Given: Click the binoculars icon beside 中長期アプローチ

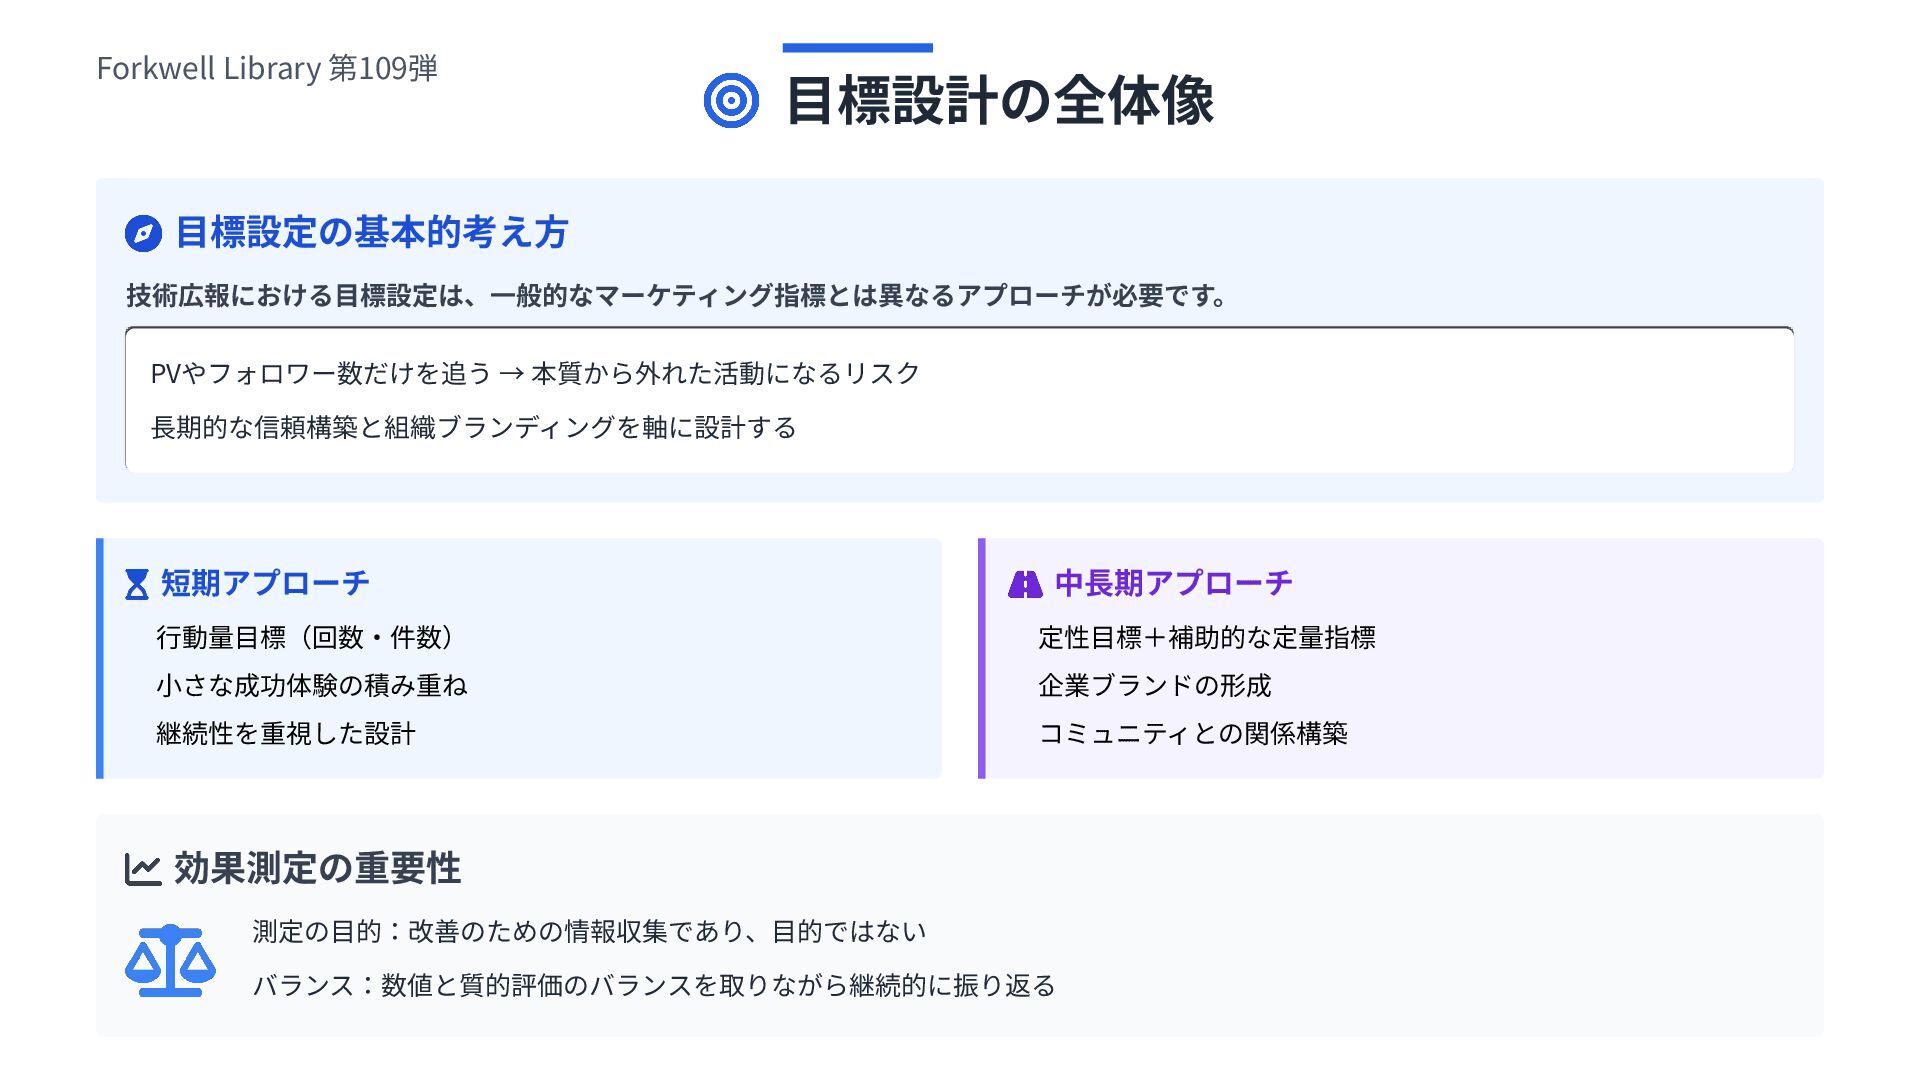Looking at the screenshot, I should click(1025, 584).
